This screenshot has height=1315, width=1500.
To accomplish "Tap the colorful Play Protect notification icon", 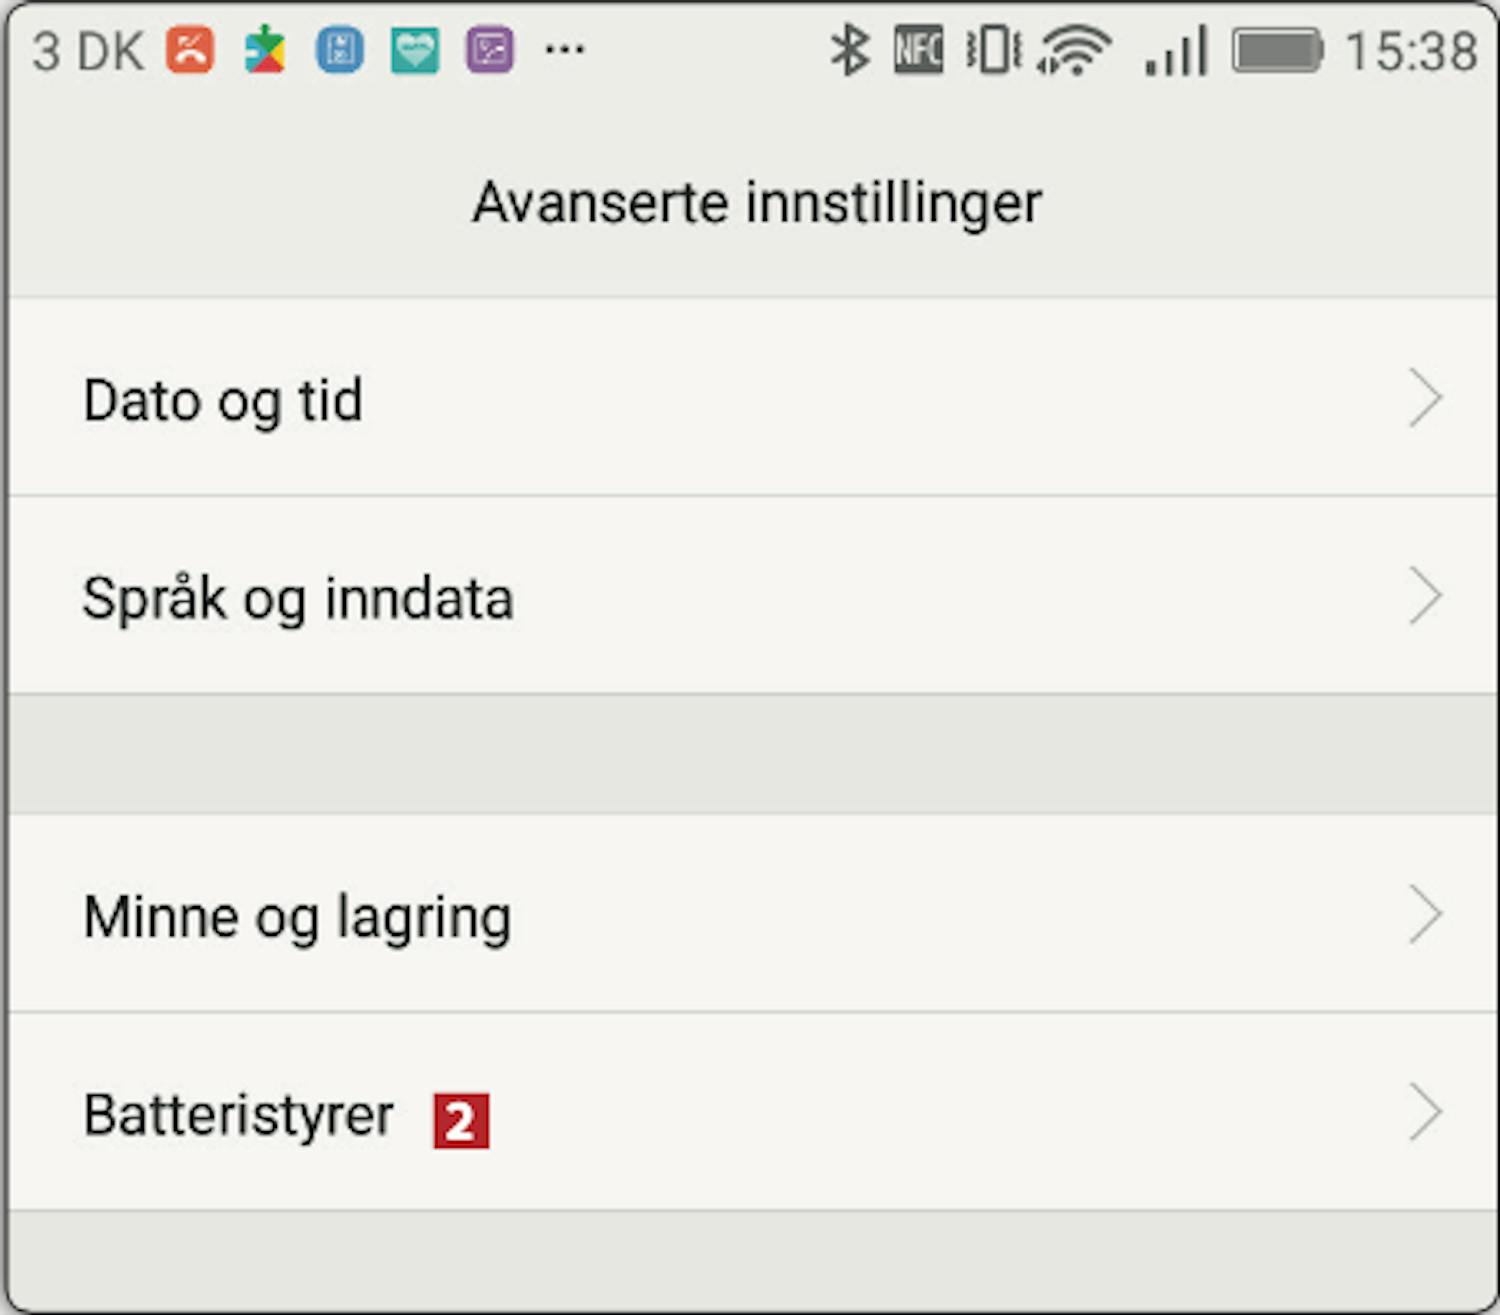I will 265,50.
